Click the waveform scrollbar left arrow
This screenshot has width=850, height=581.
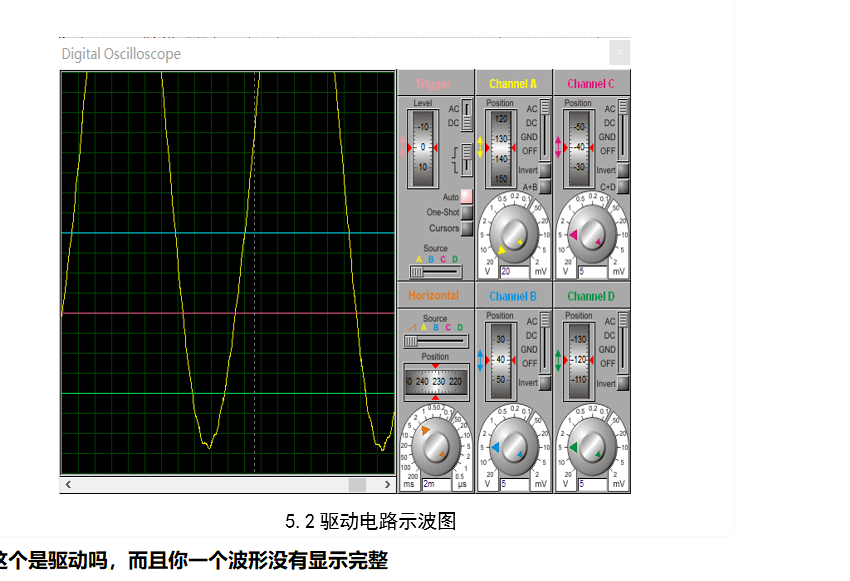point(68,485)
